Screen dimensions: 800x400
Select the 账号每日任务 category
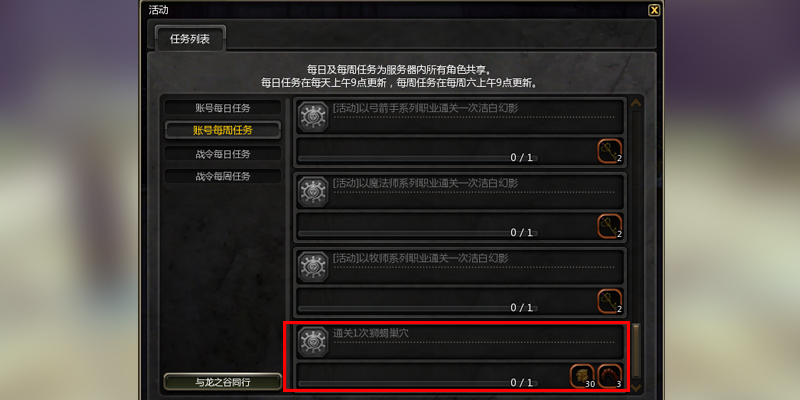222,108
